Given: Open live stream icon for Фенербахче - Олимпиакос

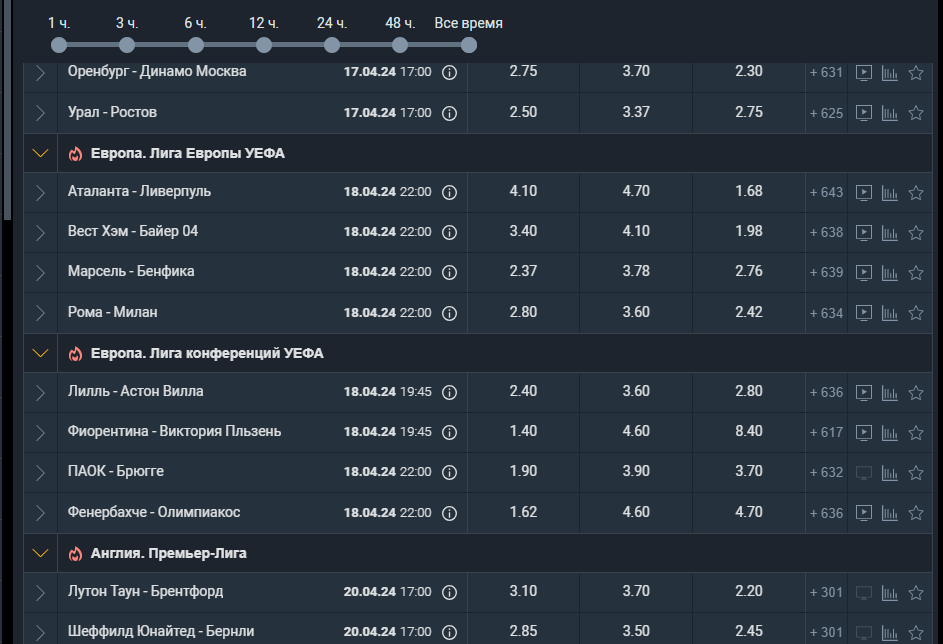Looking at the screenshot, I should 864,513.
